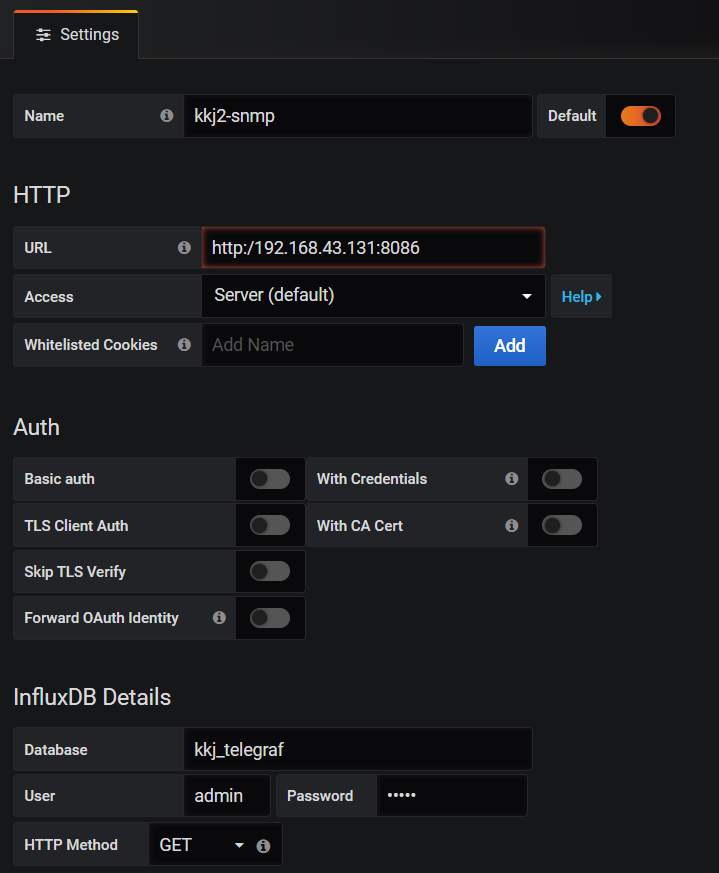The image size is (719, 873).
Task: Click the Add cookie button
Action: point(510,346)
